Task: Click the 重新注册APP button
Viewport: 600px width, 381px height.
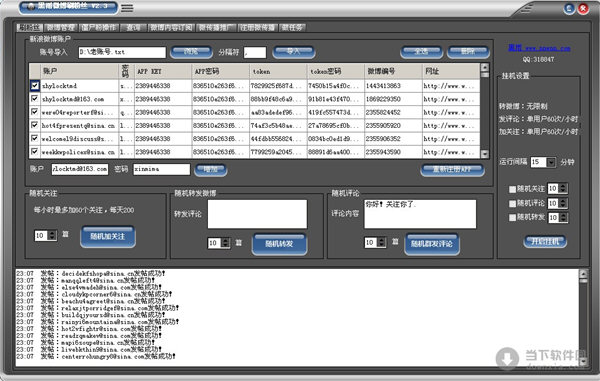Action: (x=452, y=169)
